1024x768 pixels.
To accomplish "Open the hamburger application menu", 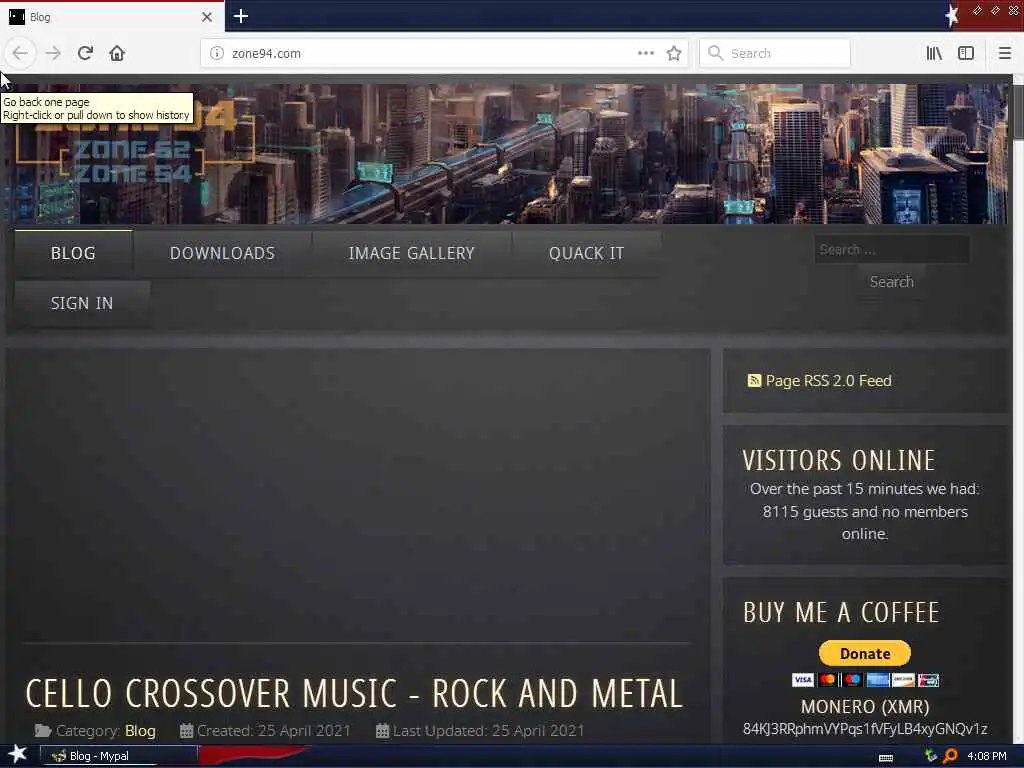I will click(x=1005, y=54).
